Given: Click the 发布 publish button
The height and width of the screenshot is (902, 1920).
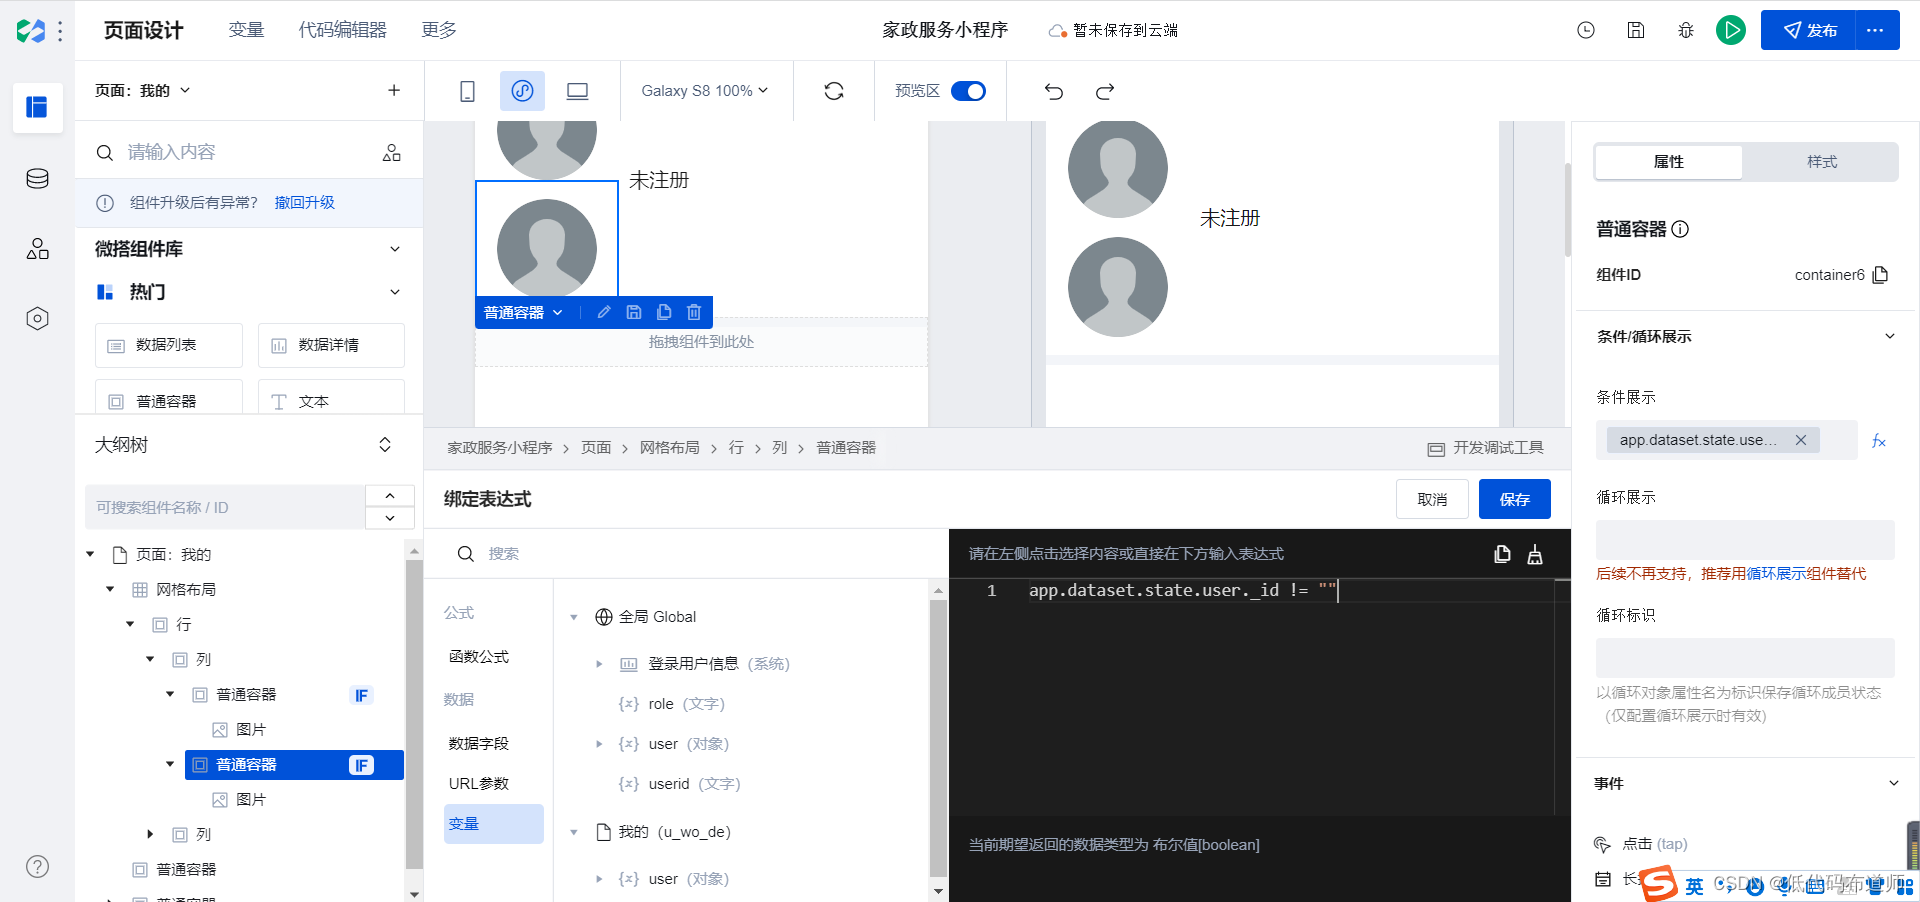Looking at the screenshot, I should [x=1808, y=30].
